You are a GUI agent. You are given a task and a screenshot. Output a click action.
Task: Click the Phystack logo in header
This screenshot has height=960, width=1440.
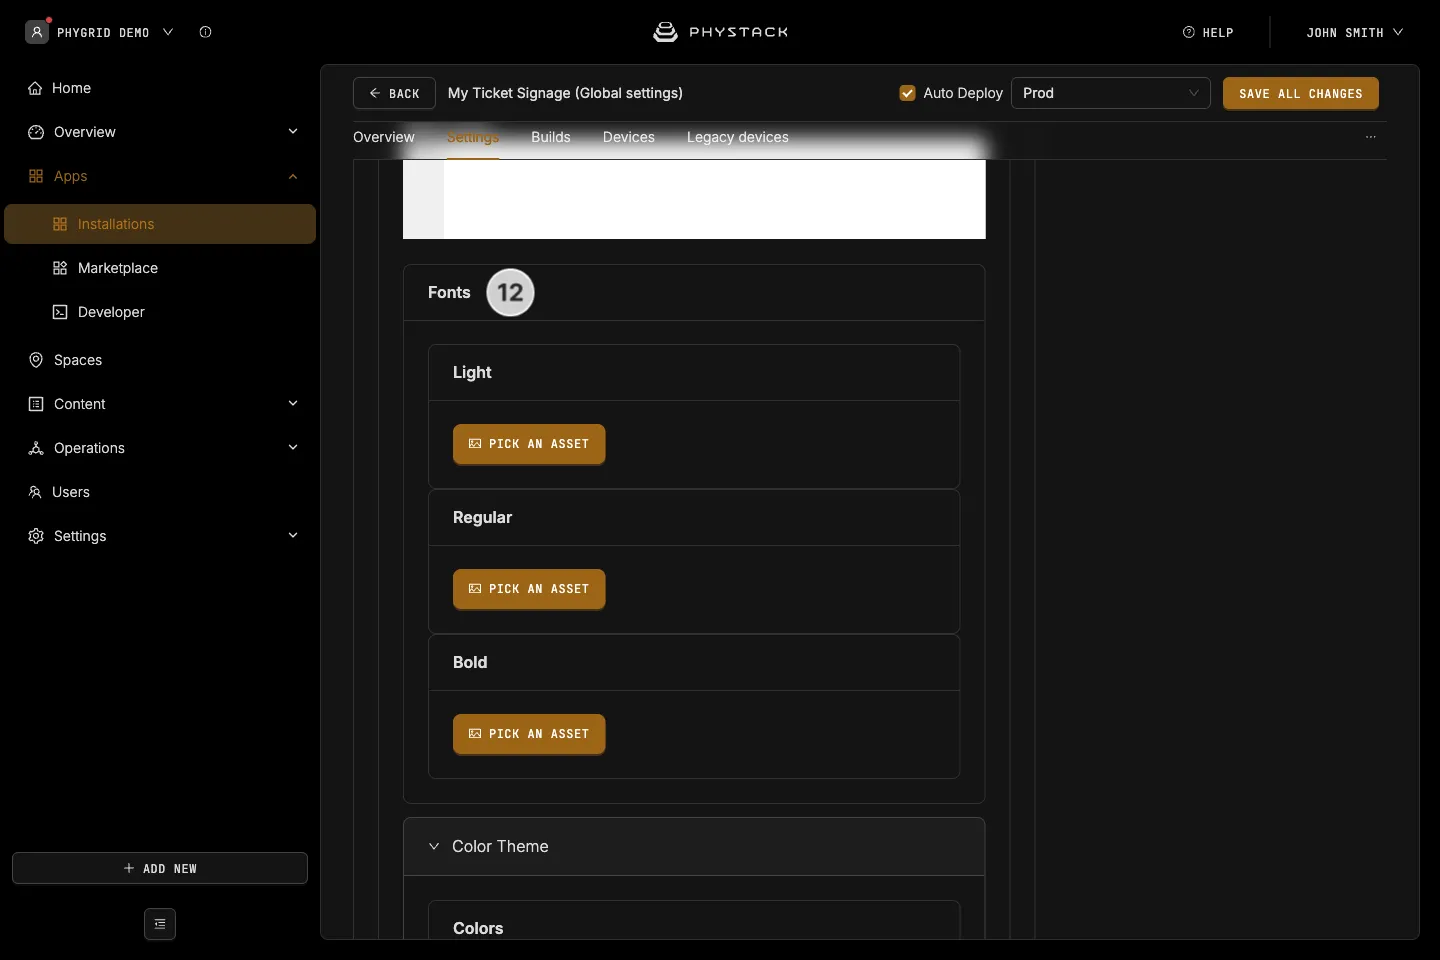pos(720,32)
